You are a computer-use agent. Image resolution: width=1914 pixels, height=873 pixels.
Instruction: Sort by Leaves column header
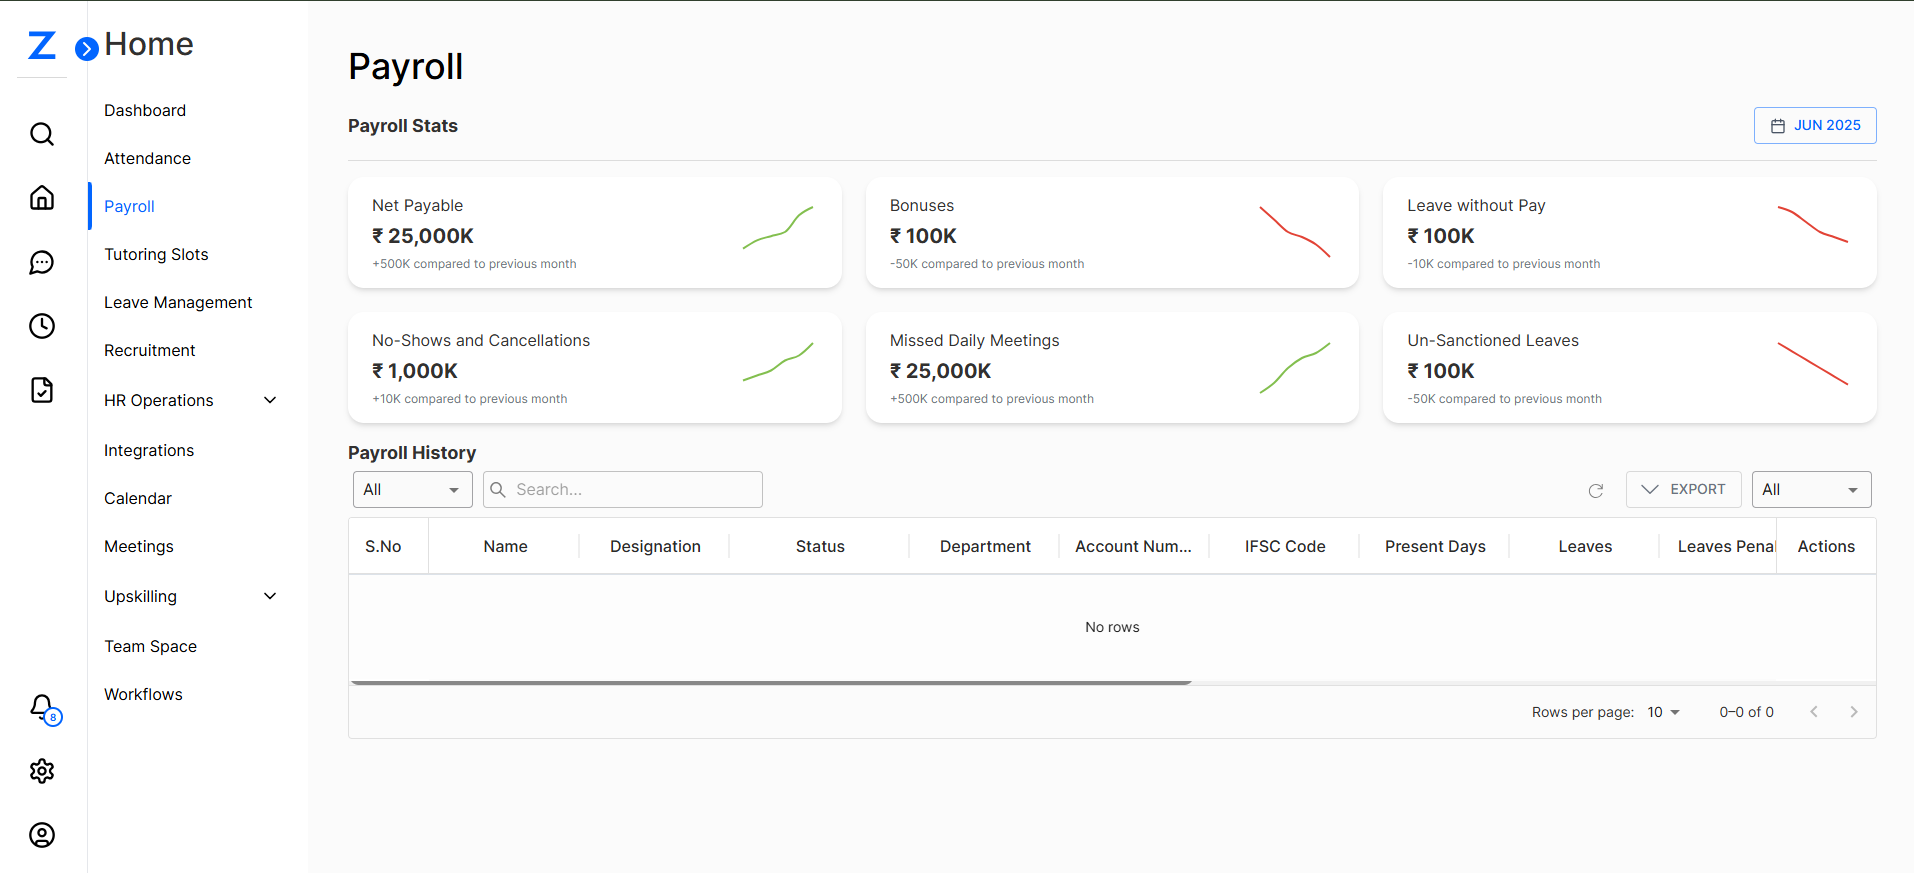(1585, 546)
